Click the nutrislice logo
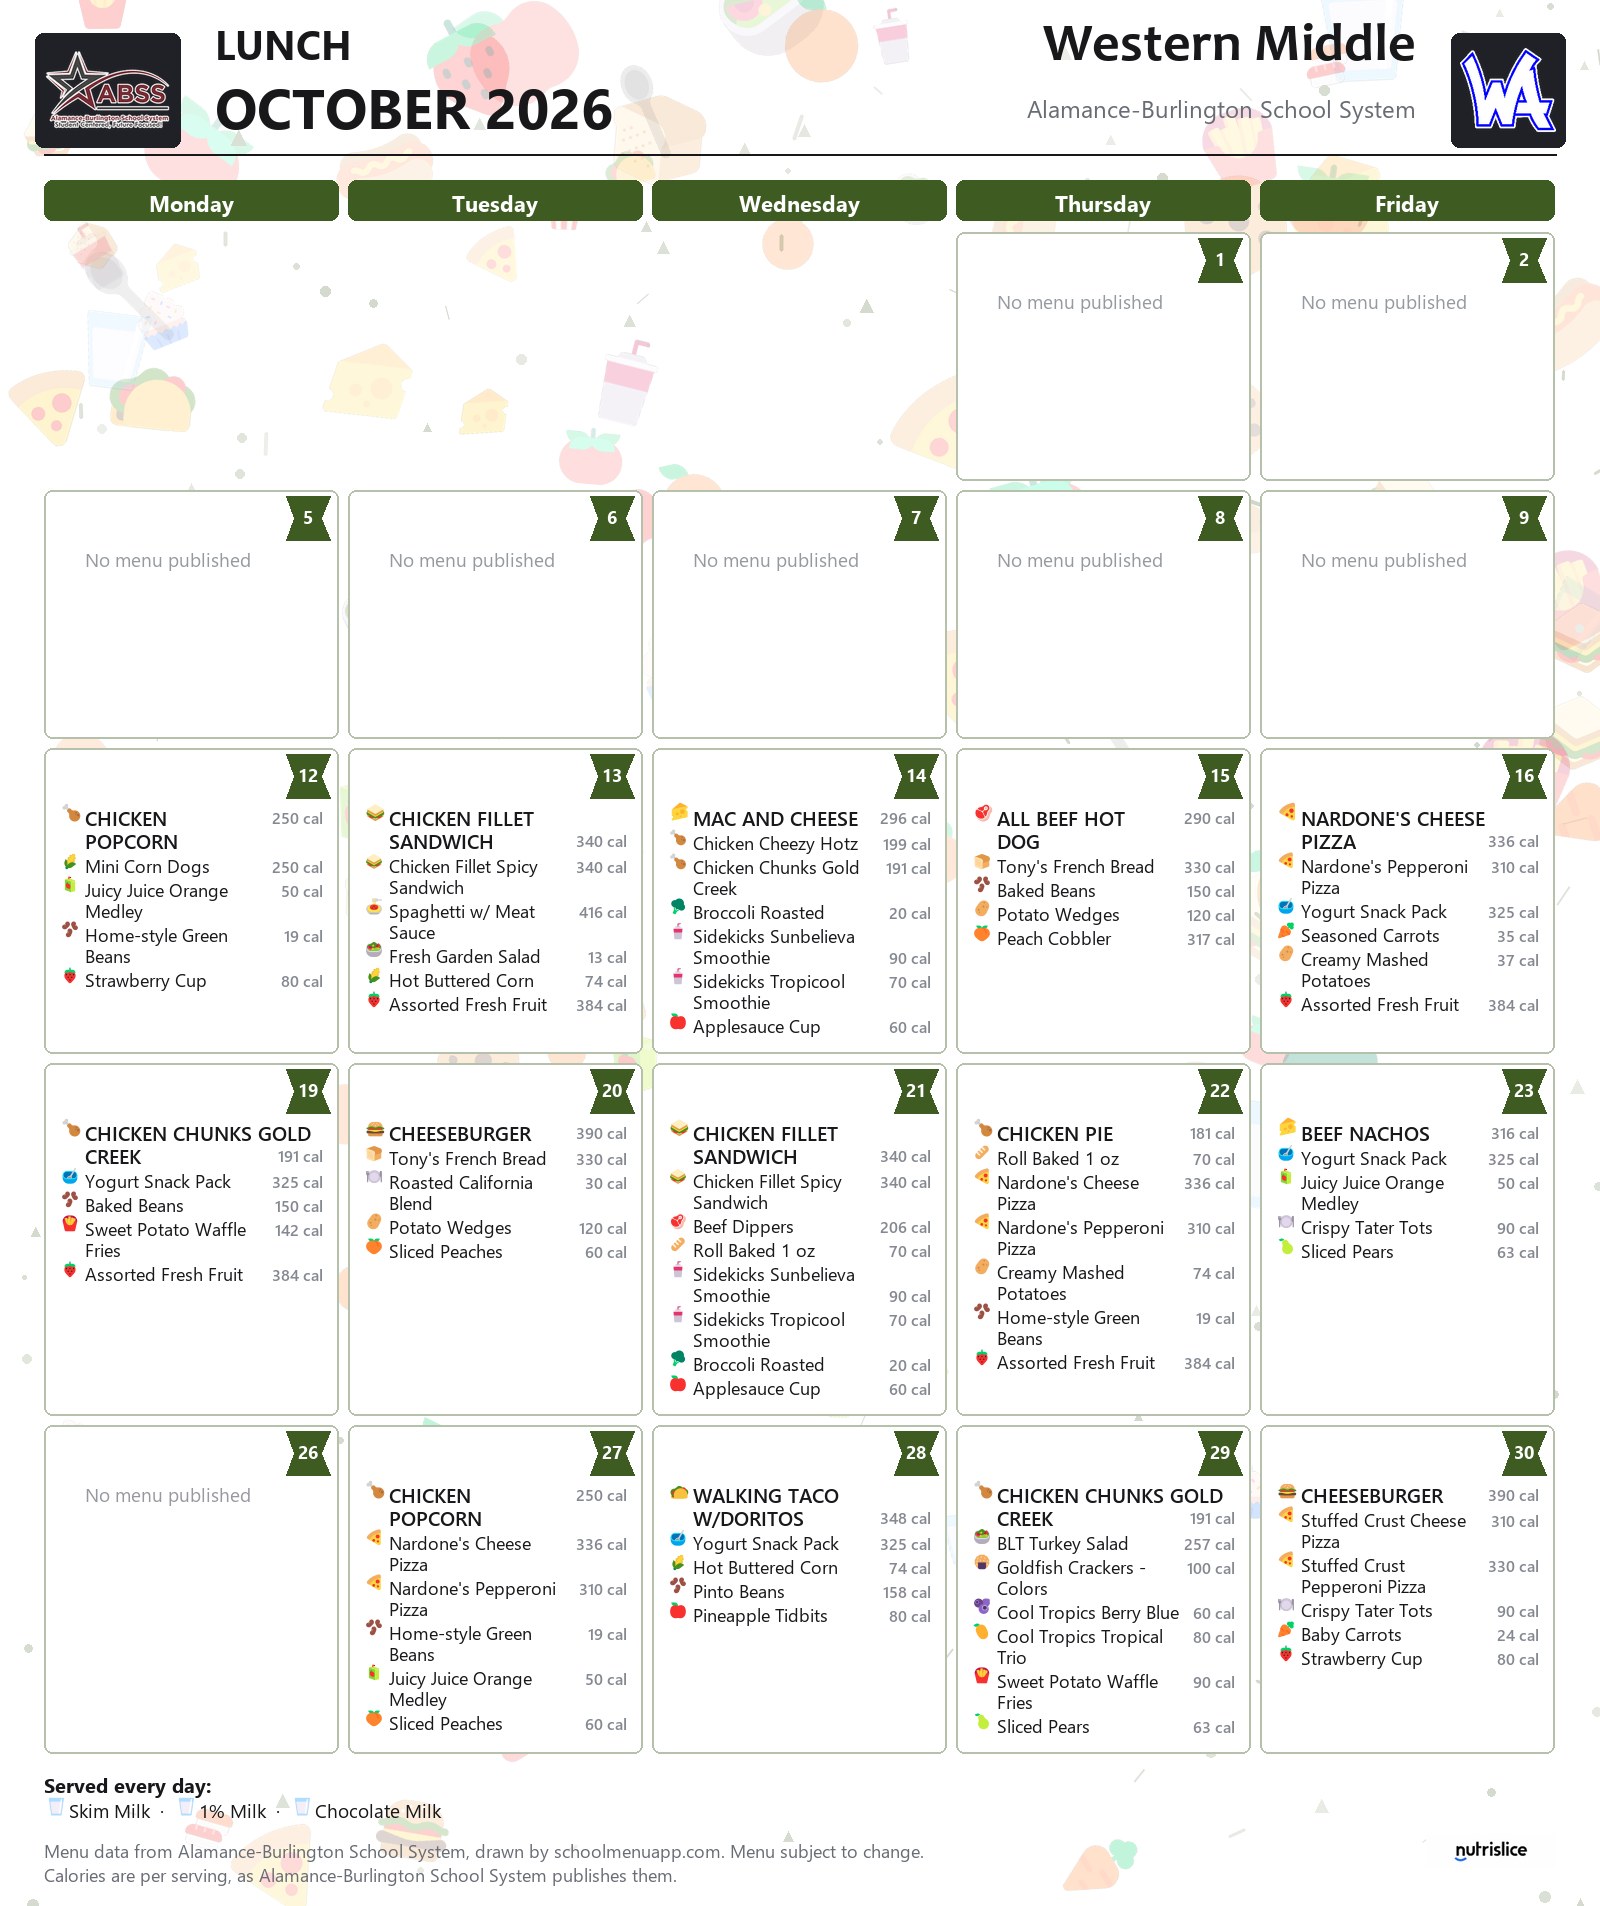This screenshot has height=1906, width=1600. click(x=1491, y=1850)
